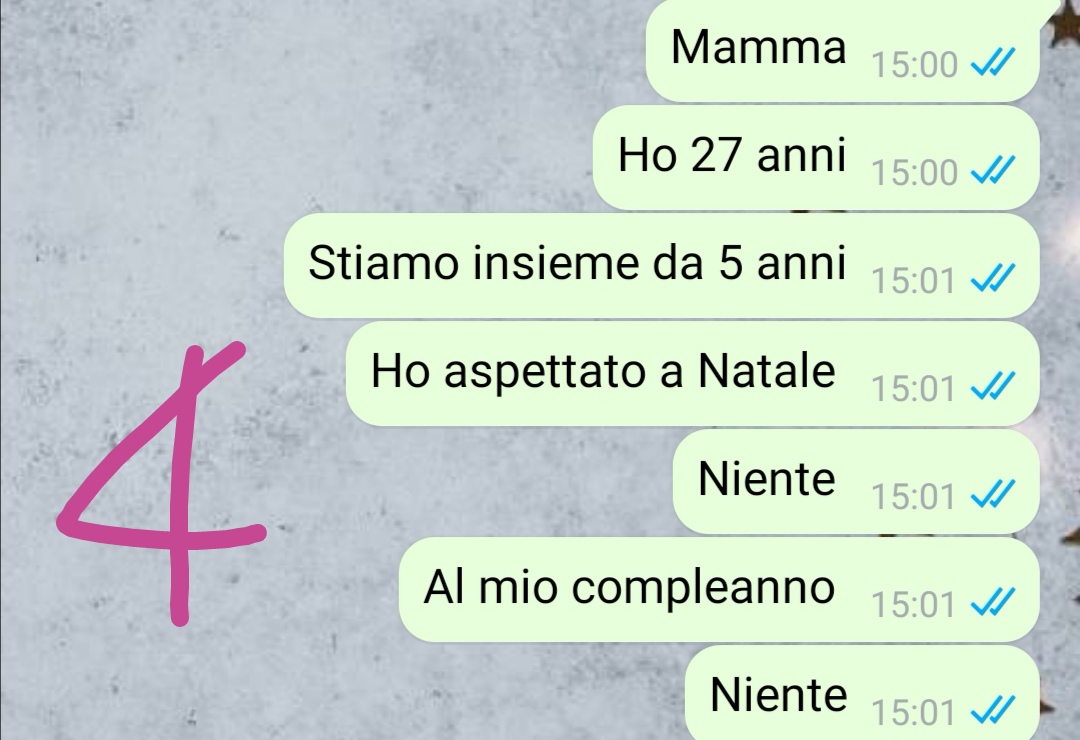Click read ticks on last 'Niente' message
Screen dimensions: 1080x740
pyautogui.click(x=993, y=711)
